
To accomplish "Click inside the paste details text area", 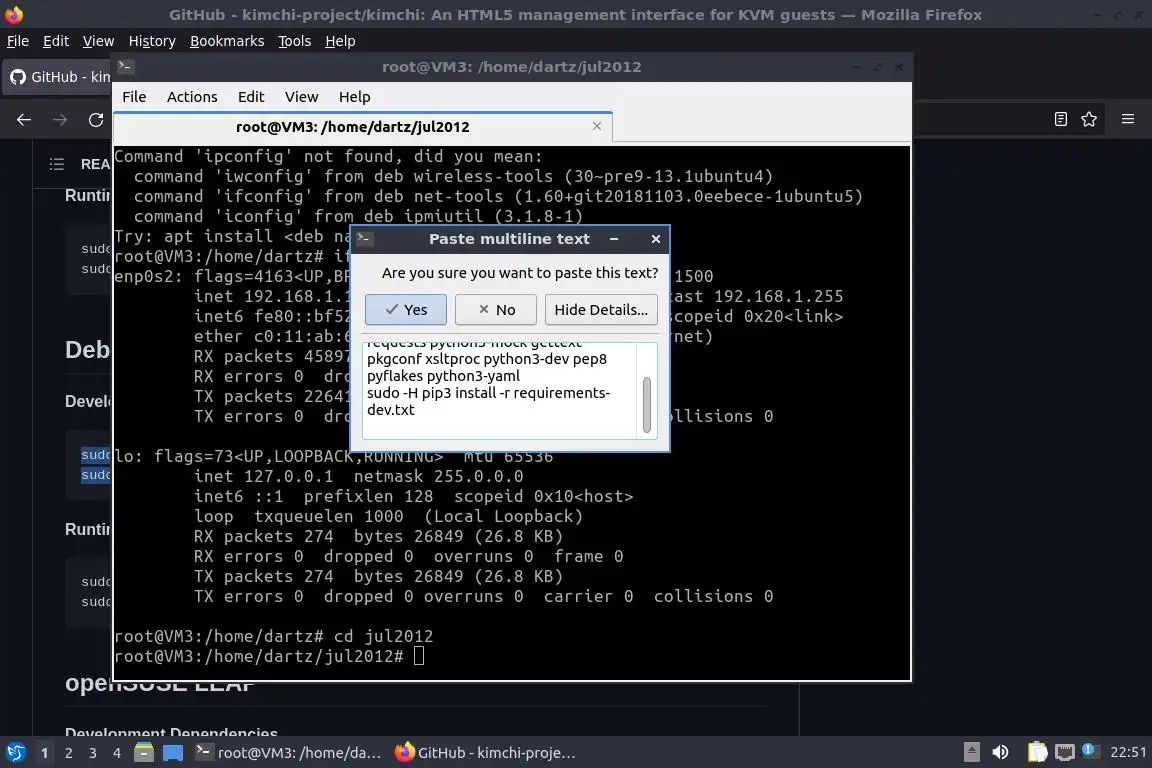I will pyautogui.click(x=500, y=391).
